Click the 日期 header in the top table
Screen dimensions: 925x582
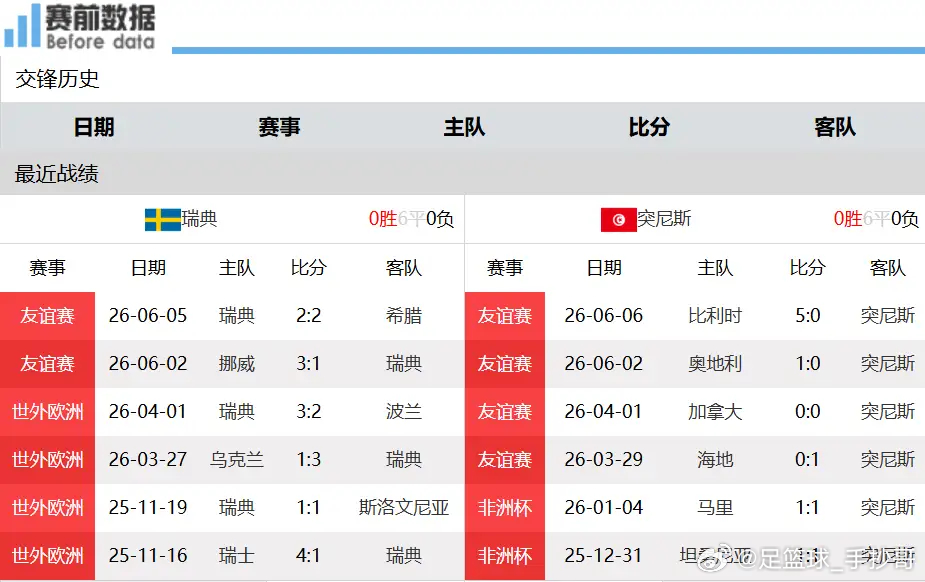94,127
